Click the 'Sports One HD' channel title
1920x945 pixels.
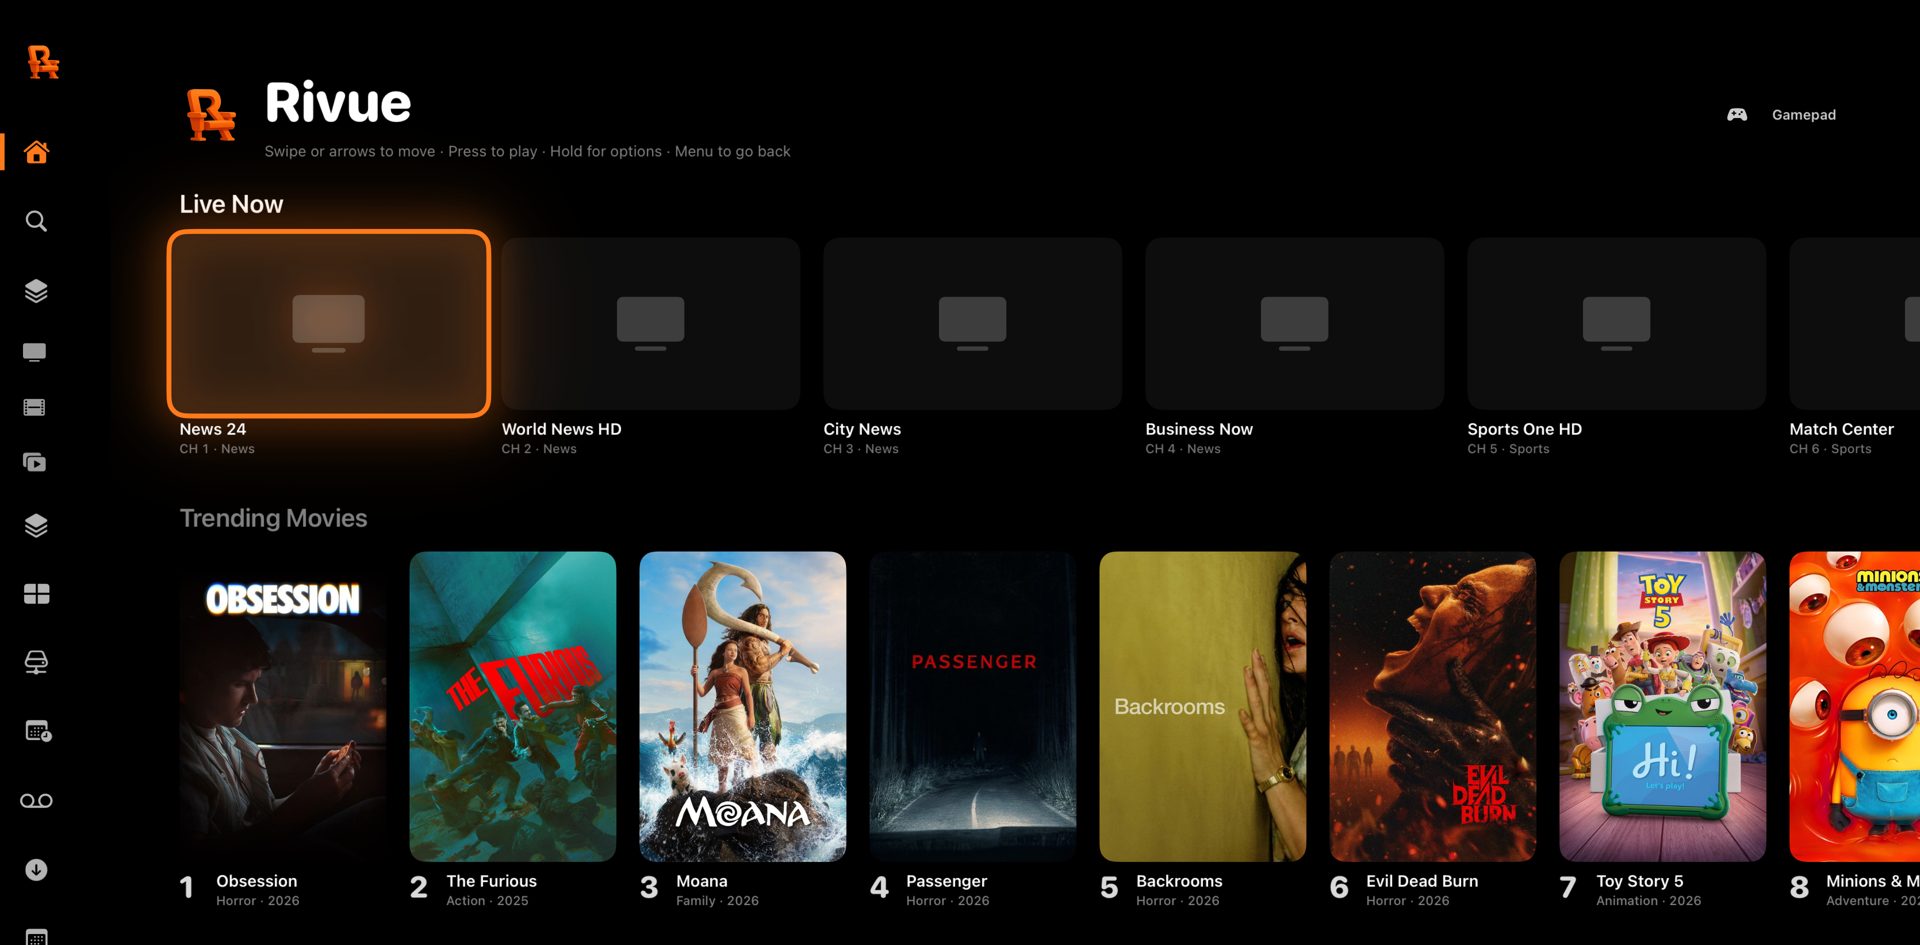click(x=1524, y=429)
